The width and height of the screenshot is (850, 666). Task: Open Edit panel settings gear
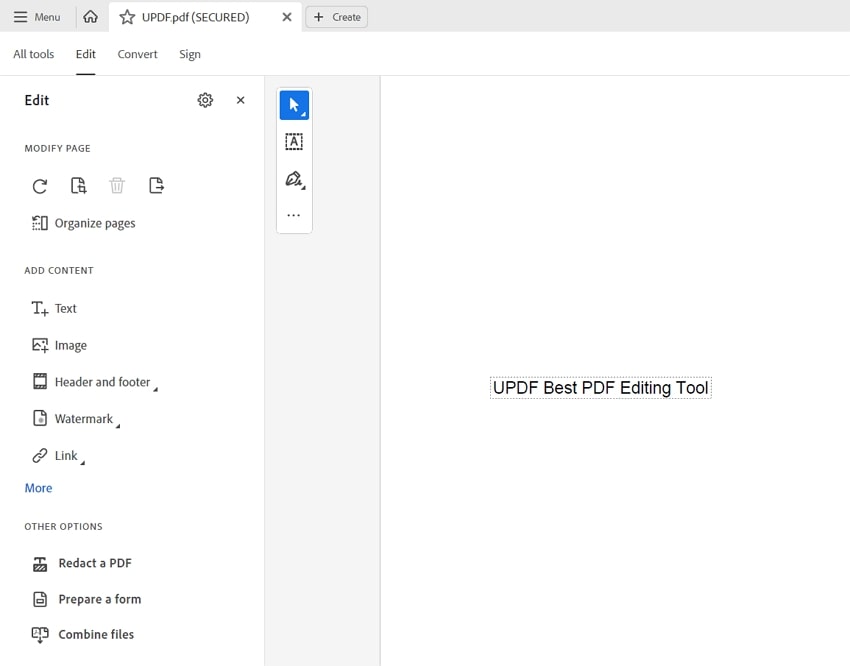coord(205,100)
